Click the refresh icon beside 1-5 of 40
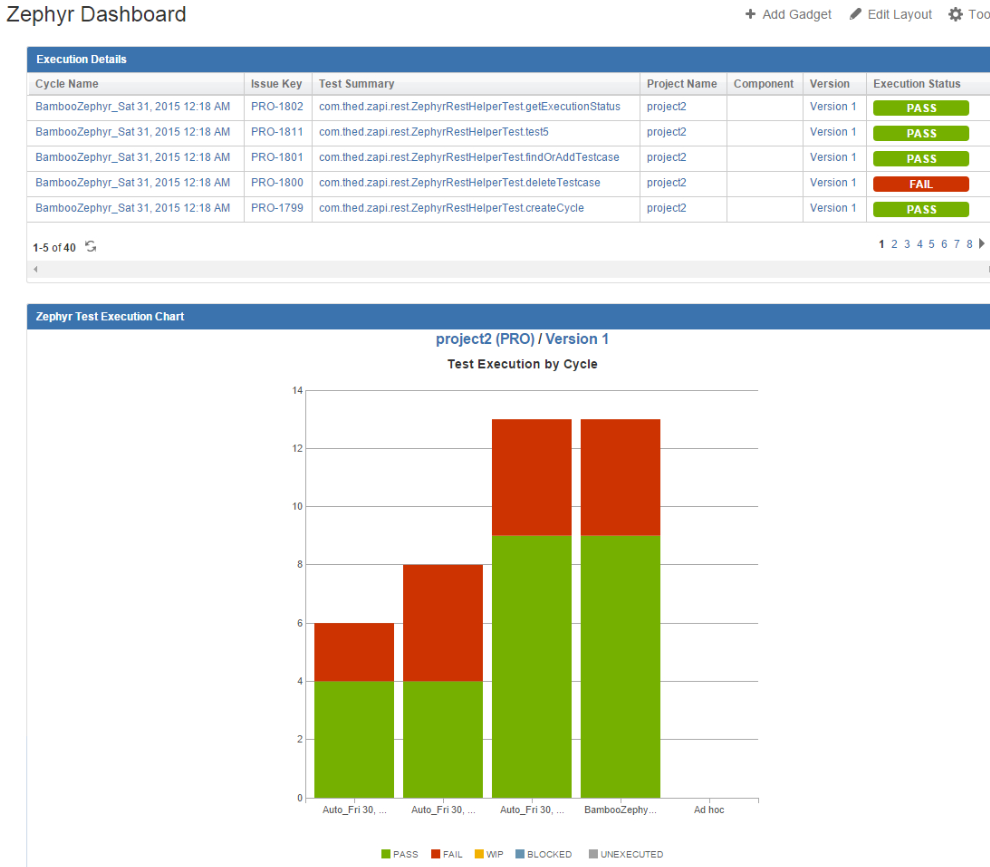 pyautogui.click(x=91, y=247)
